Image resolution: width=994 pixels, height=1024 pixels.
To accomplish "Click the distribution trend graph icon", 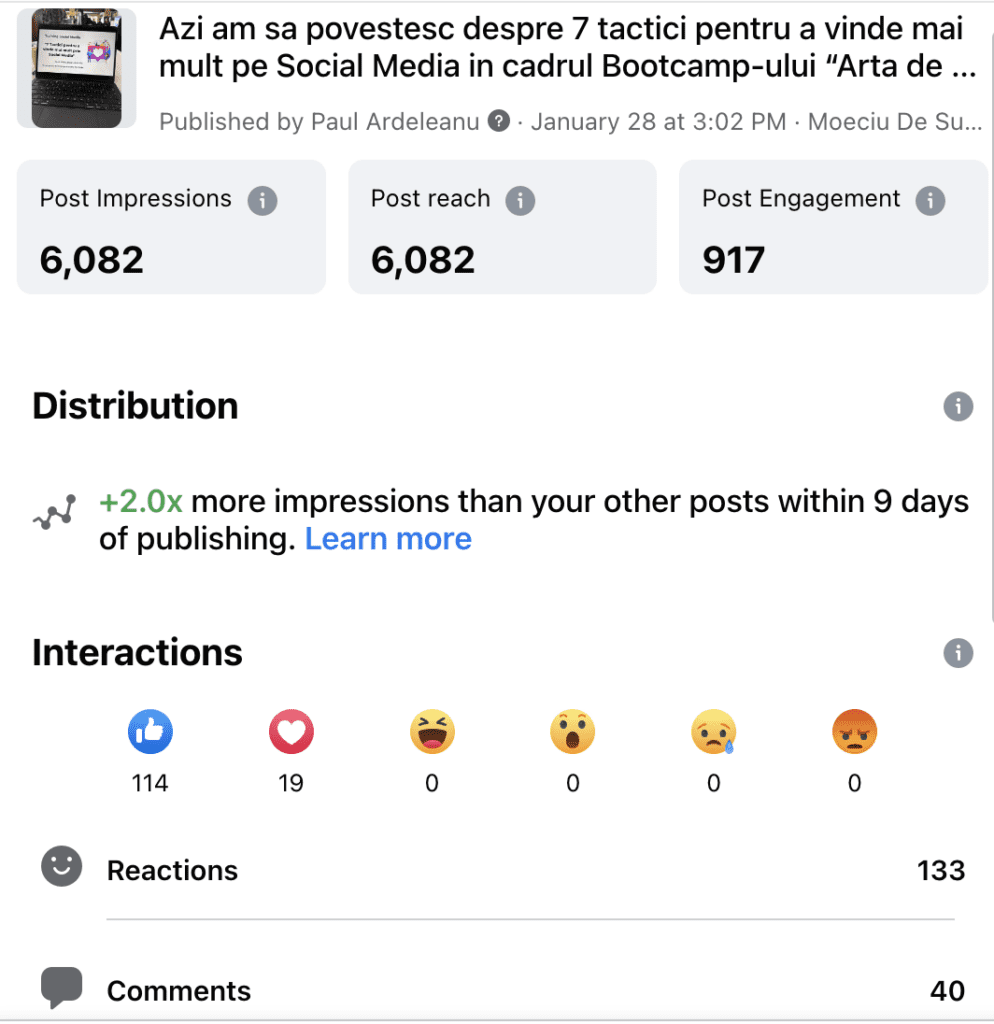I will coord(55,513).
